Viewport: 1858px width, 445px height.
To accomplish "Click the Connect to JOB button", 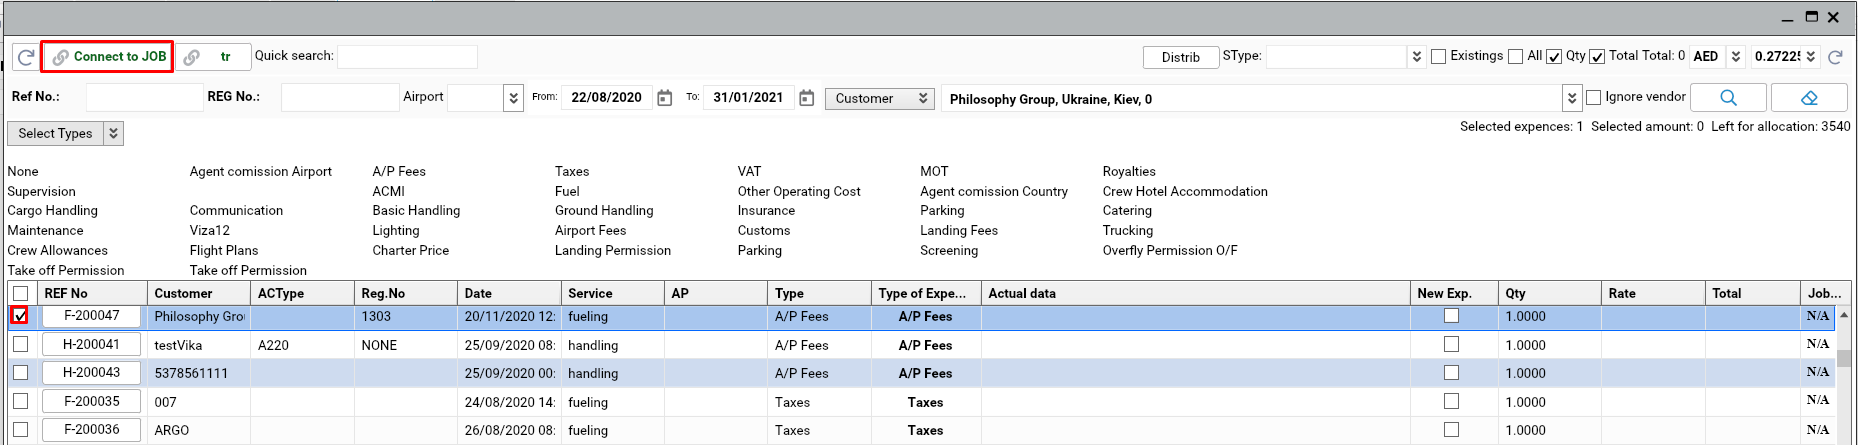I will click(x=108, y=57).
